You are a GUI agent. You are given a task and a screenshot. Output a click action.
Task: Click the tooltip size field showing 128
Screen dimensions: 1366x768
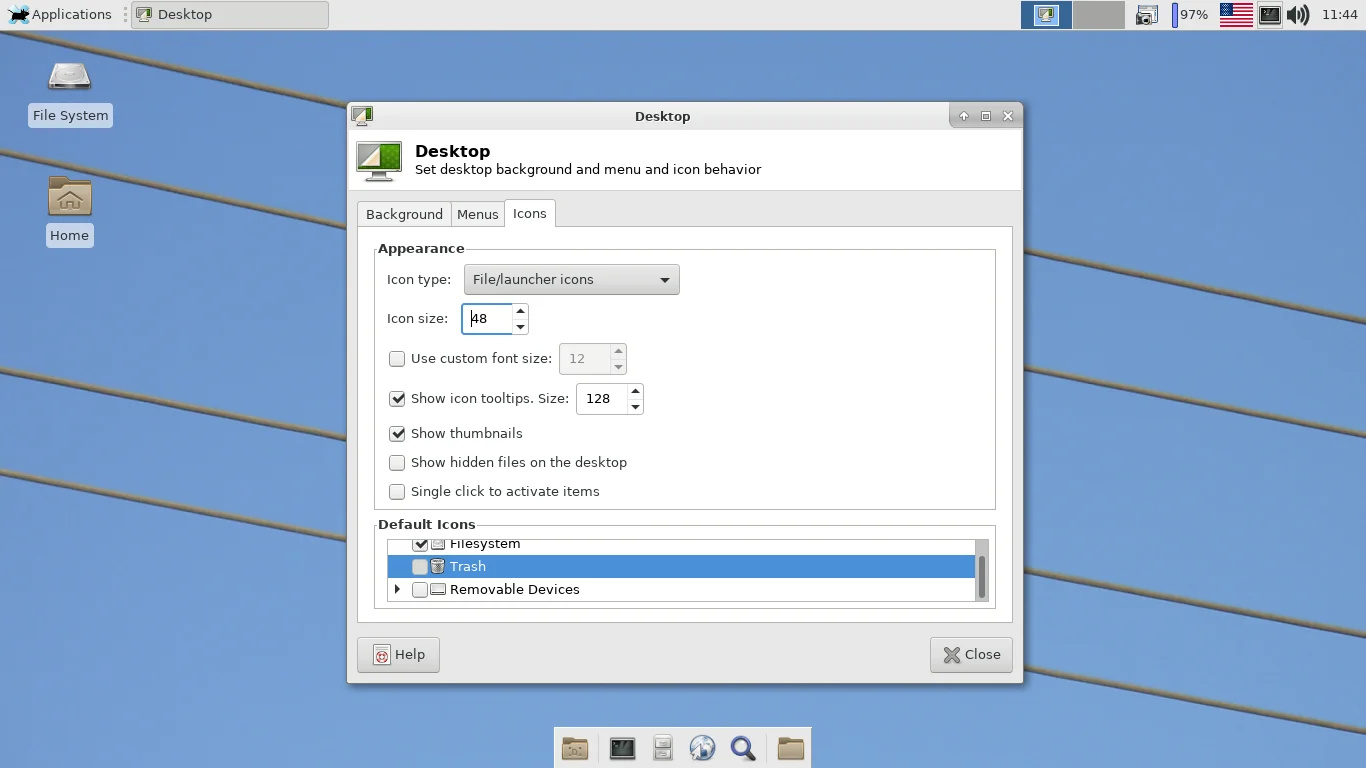(602, 399)
